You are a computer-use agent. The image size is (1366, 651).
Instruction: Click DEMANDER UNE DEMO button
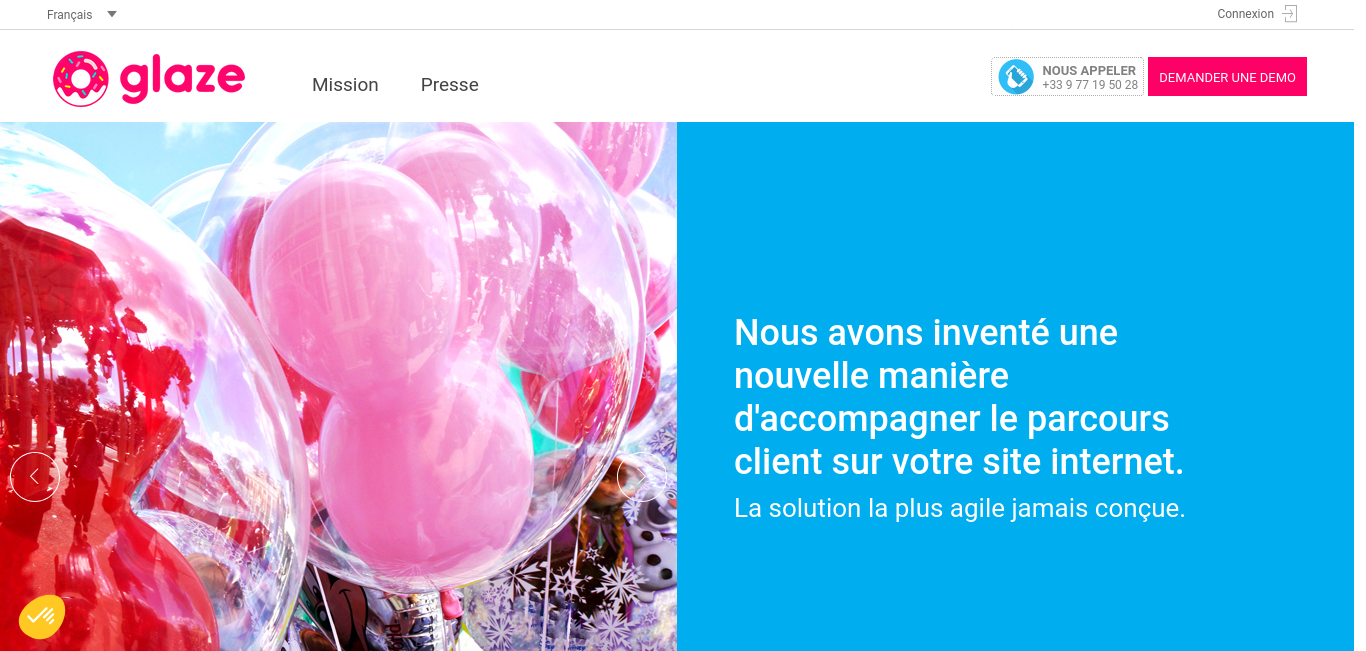1227,77
